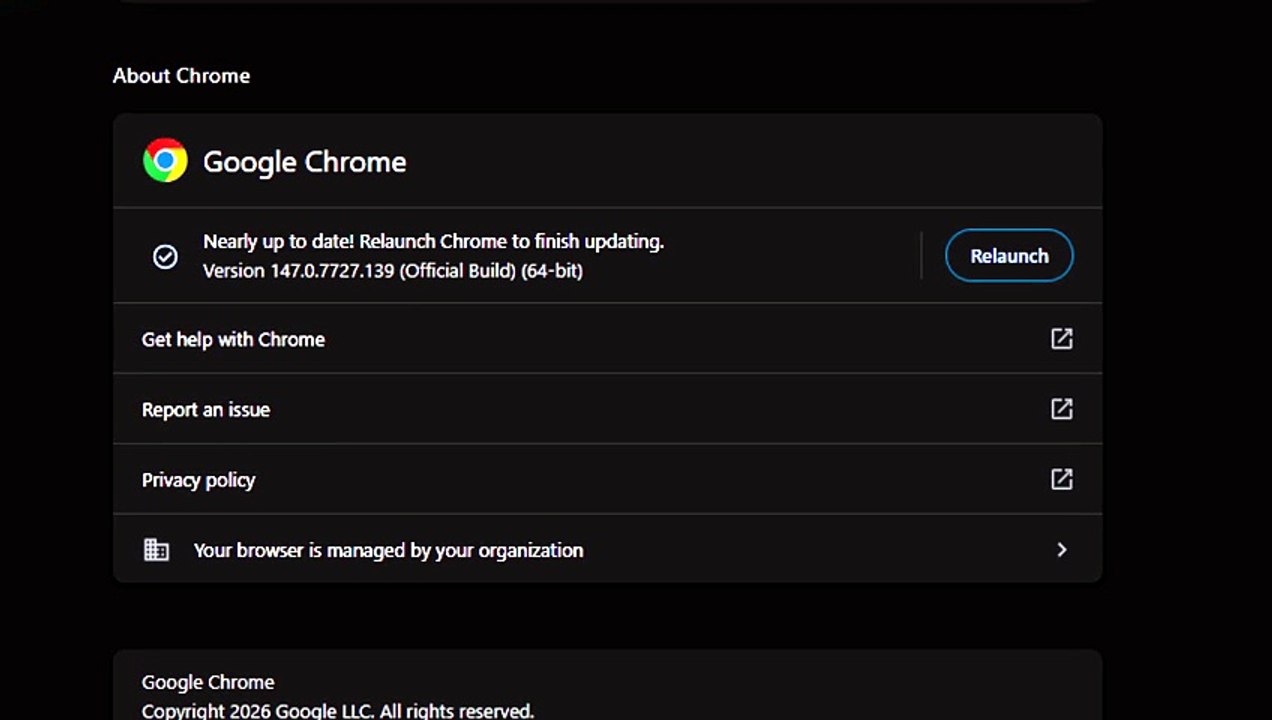The width and height of the screenshot is (1272, 720).
Task: Click the external link icon beside Report an issue
Action: (x=1061, y=409)
